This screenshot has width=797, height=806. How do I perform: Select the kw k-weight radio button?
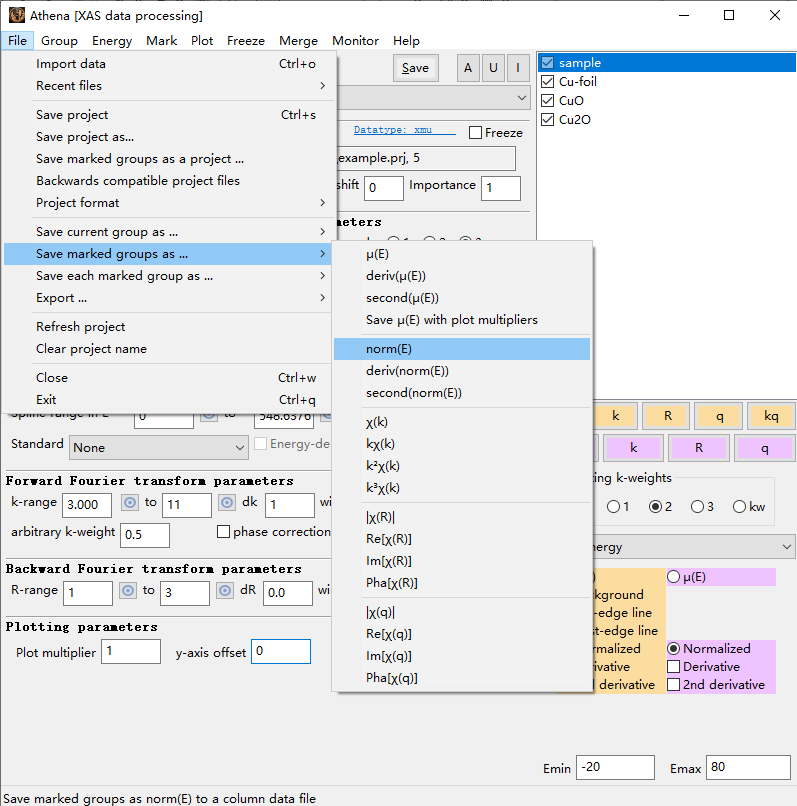pos(739,507)
